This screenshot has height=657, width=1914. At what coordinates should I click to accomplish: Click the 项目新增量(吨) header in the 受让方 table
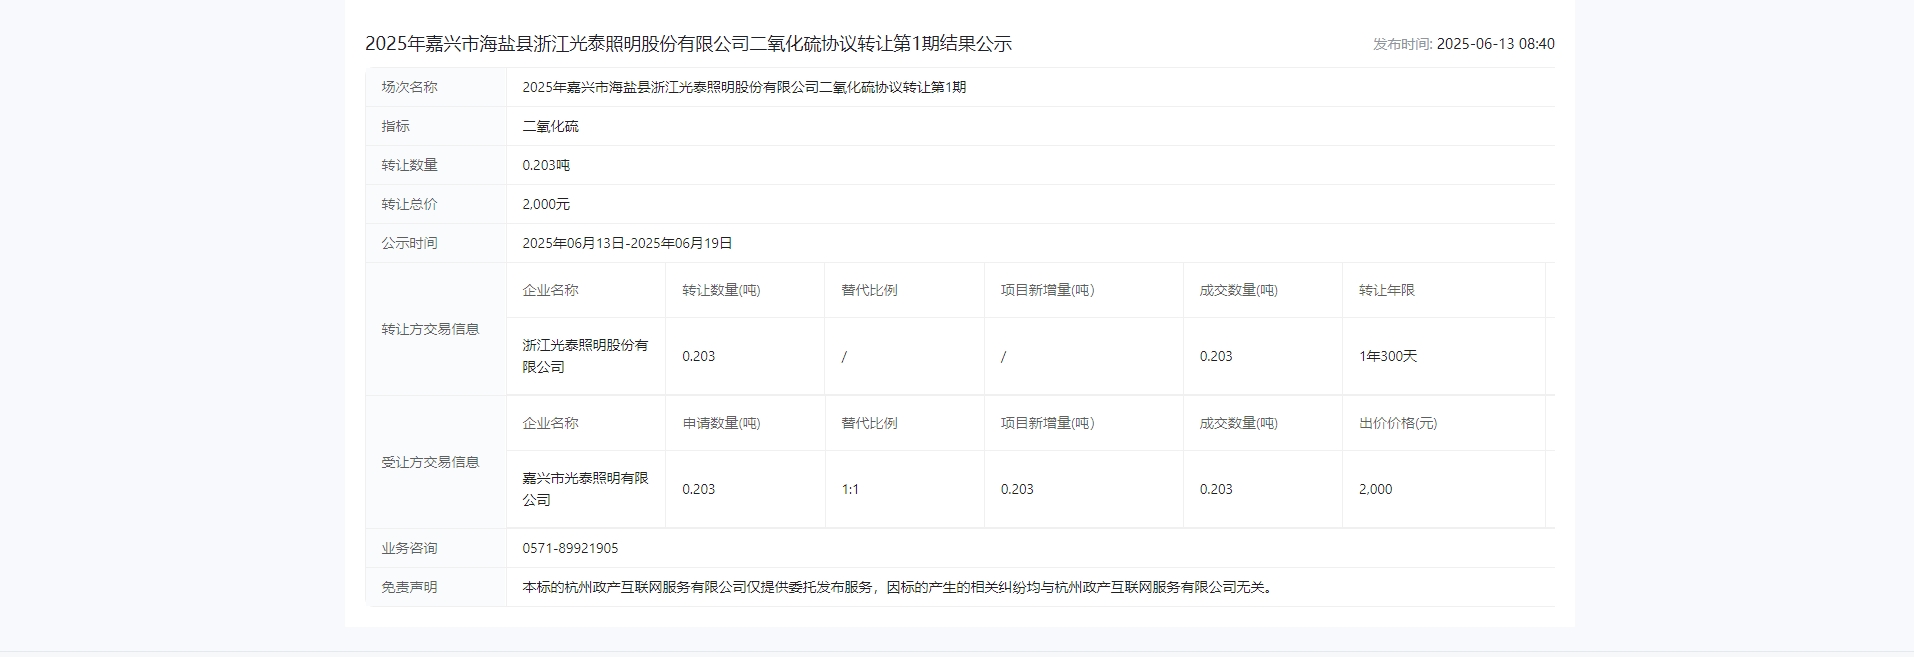pos(1047,423)
